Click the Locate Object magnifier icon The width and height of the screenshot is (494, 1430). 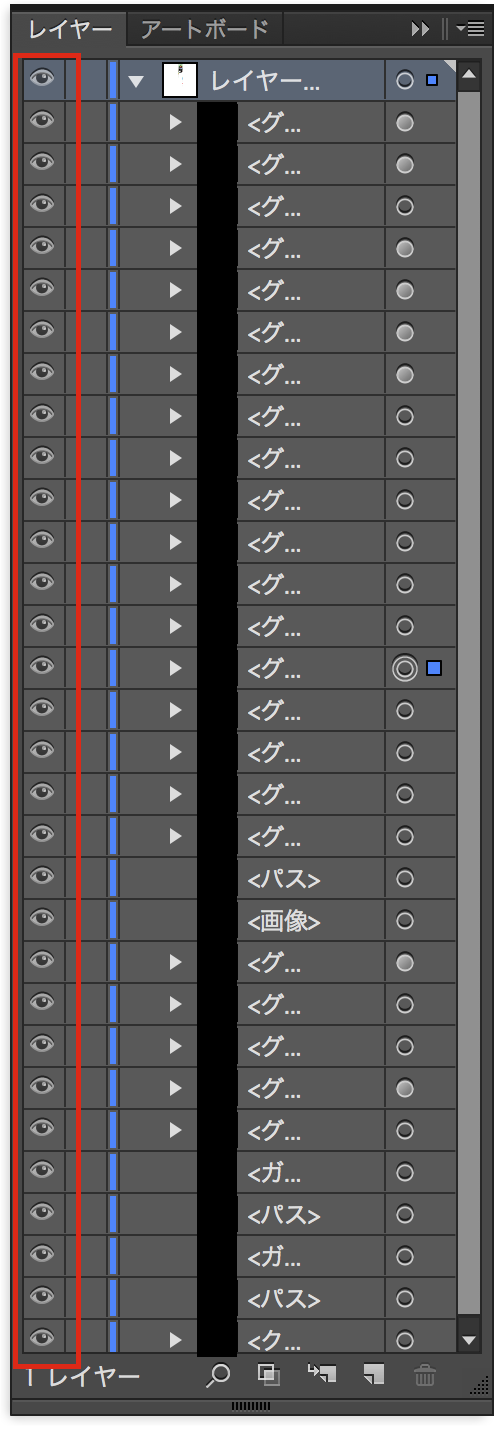(217, 1376)
